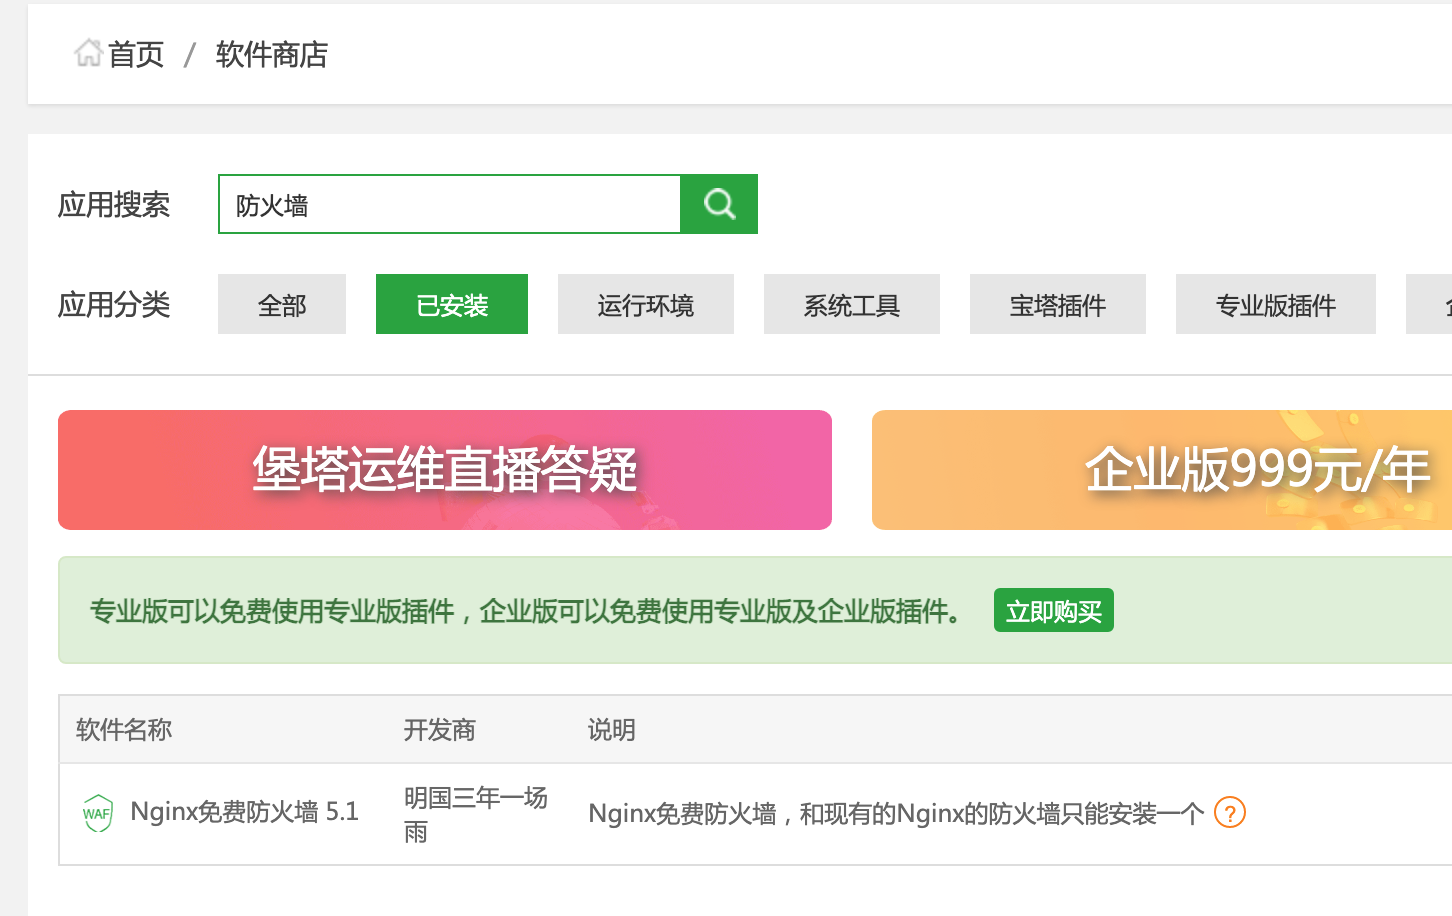Screen dimensions: 1452x916
Task: Click the 开发商 column header
Action: click(440, 730)
